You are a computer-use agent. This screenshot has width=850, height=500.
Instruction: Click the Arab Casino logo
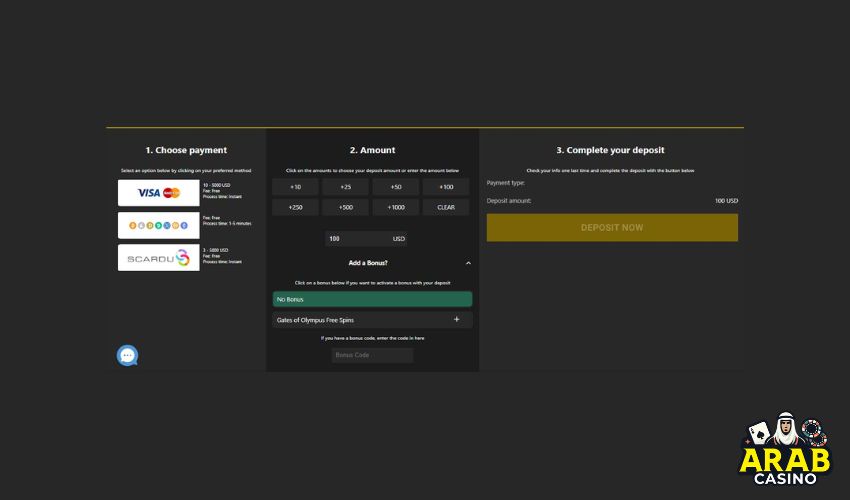click(x=784, y=449)
